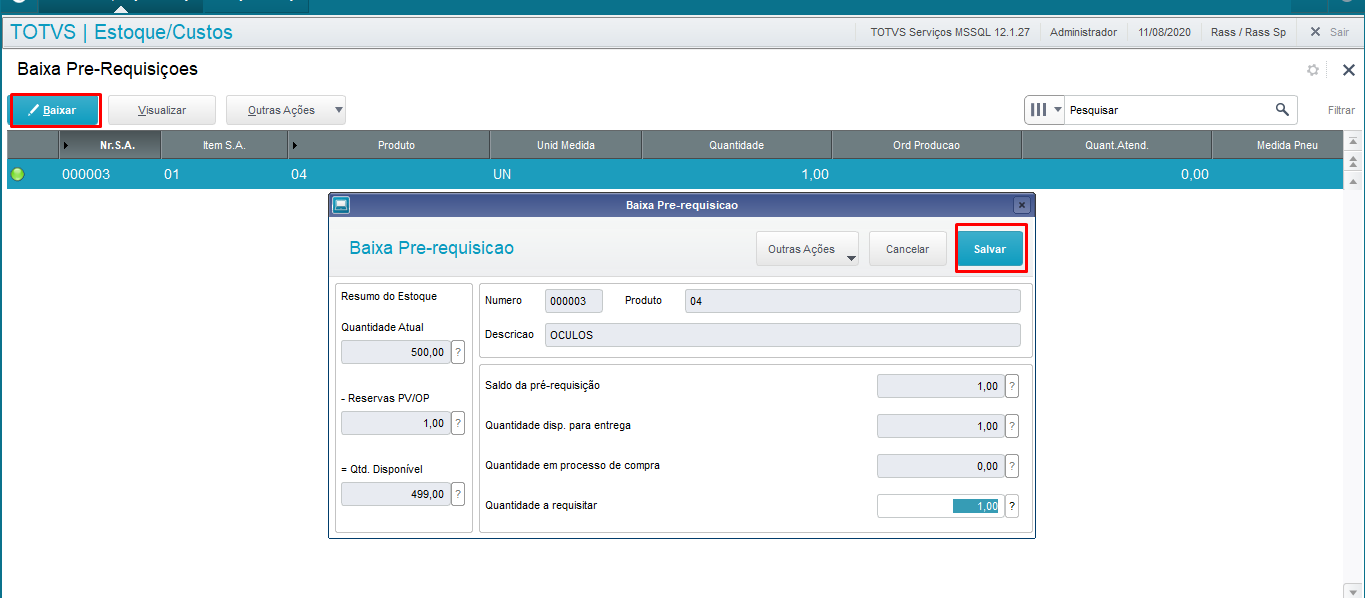Click the date 11/08/2020
Viewport: 1365px width, 598px height.
click(1165, 32)
